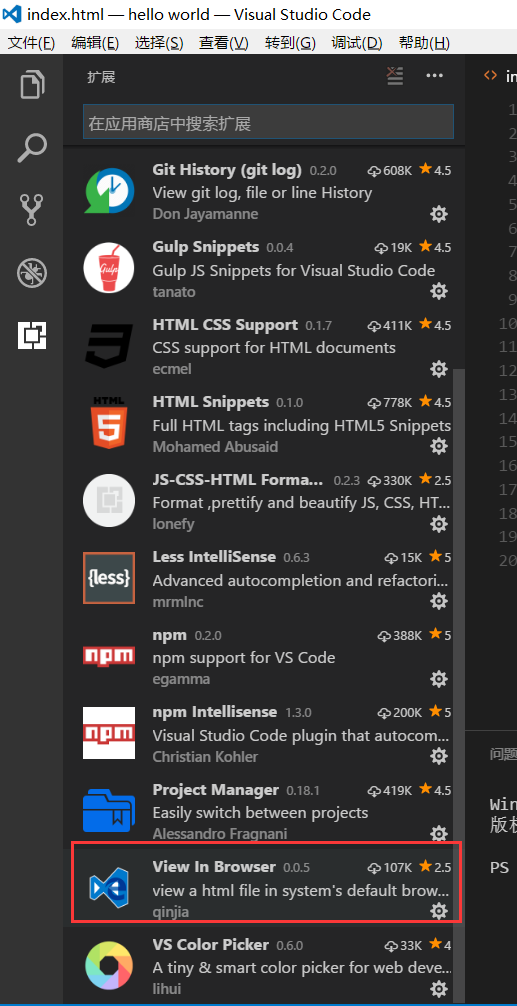Screen dimensions: 517x1006
Task: Clear extensions search results icon
Action: coord(395,76)
